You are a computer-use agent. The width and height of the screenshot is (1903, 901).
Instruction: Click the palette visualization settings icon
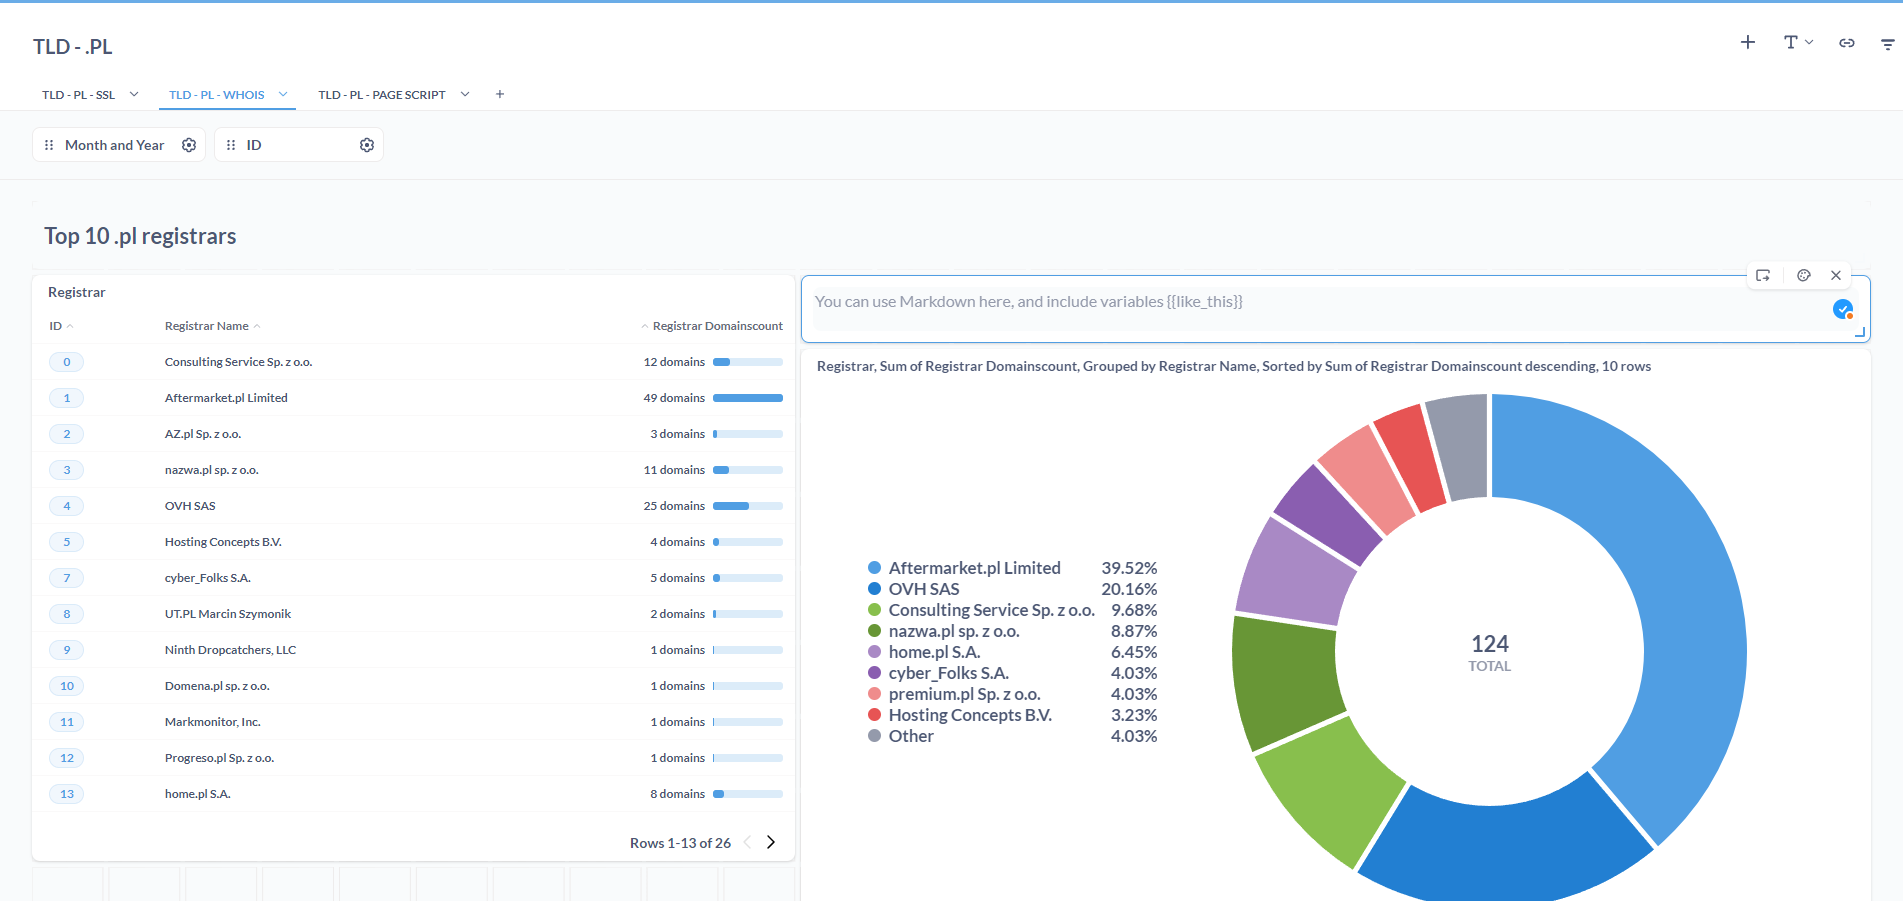click(1803, 275)
